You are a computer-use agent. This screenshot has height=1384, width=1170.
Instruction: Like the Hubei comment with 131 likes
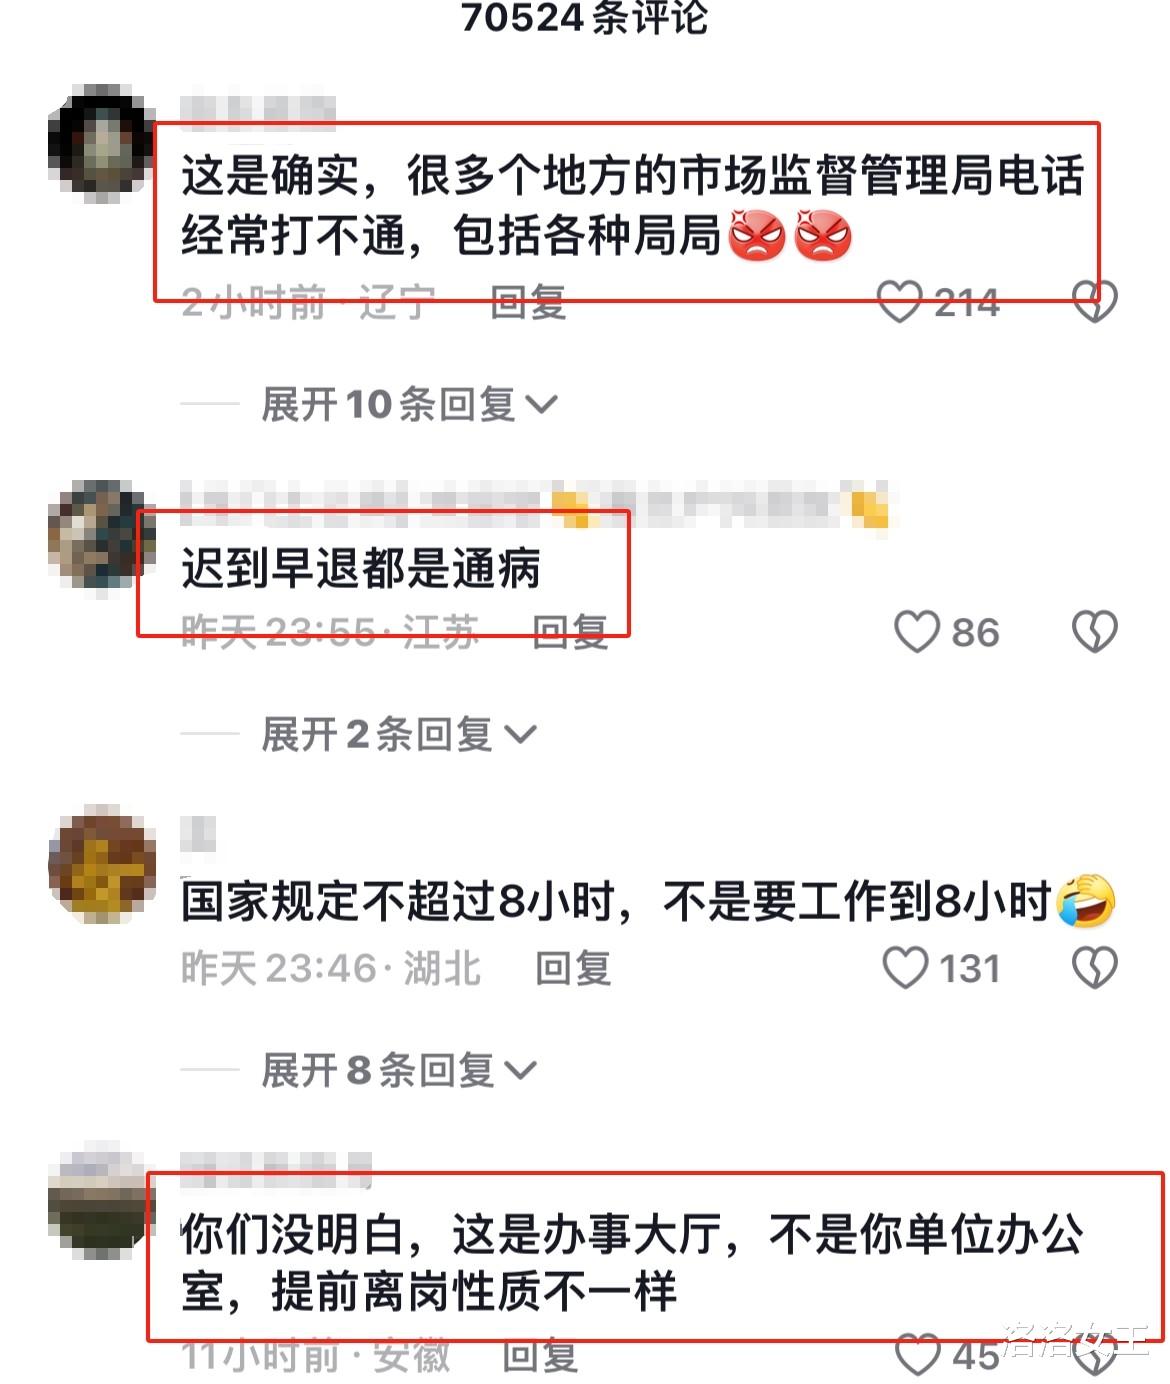pyautogui.click(x=905, y=968)
